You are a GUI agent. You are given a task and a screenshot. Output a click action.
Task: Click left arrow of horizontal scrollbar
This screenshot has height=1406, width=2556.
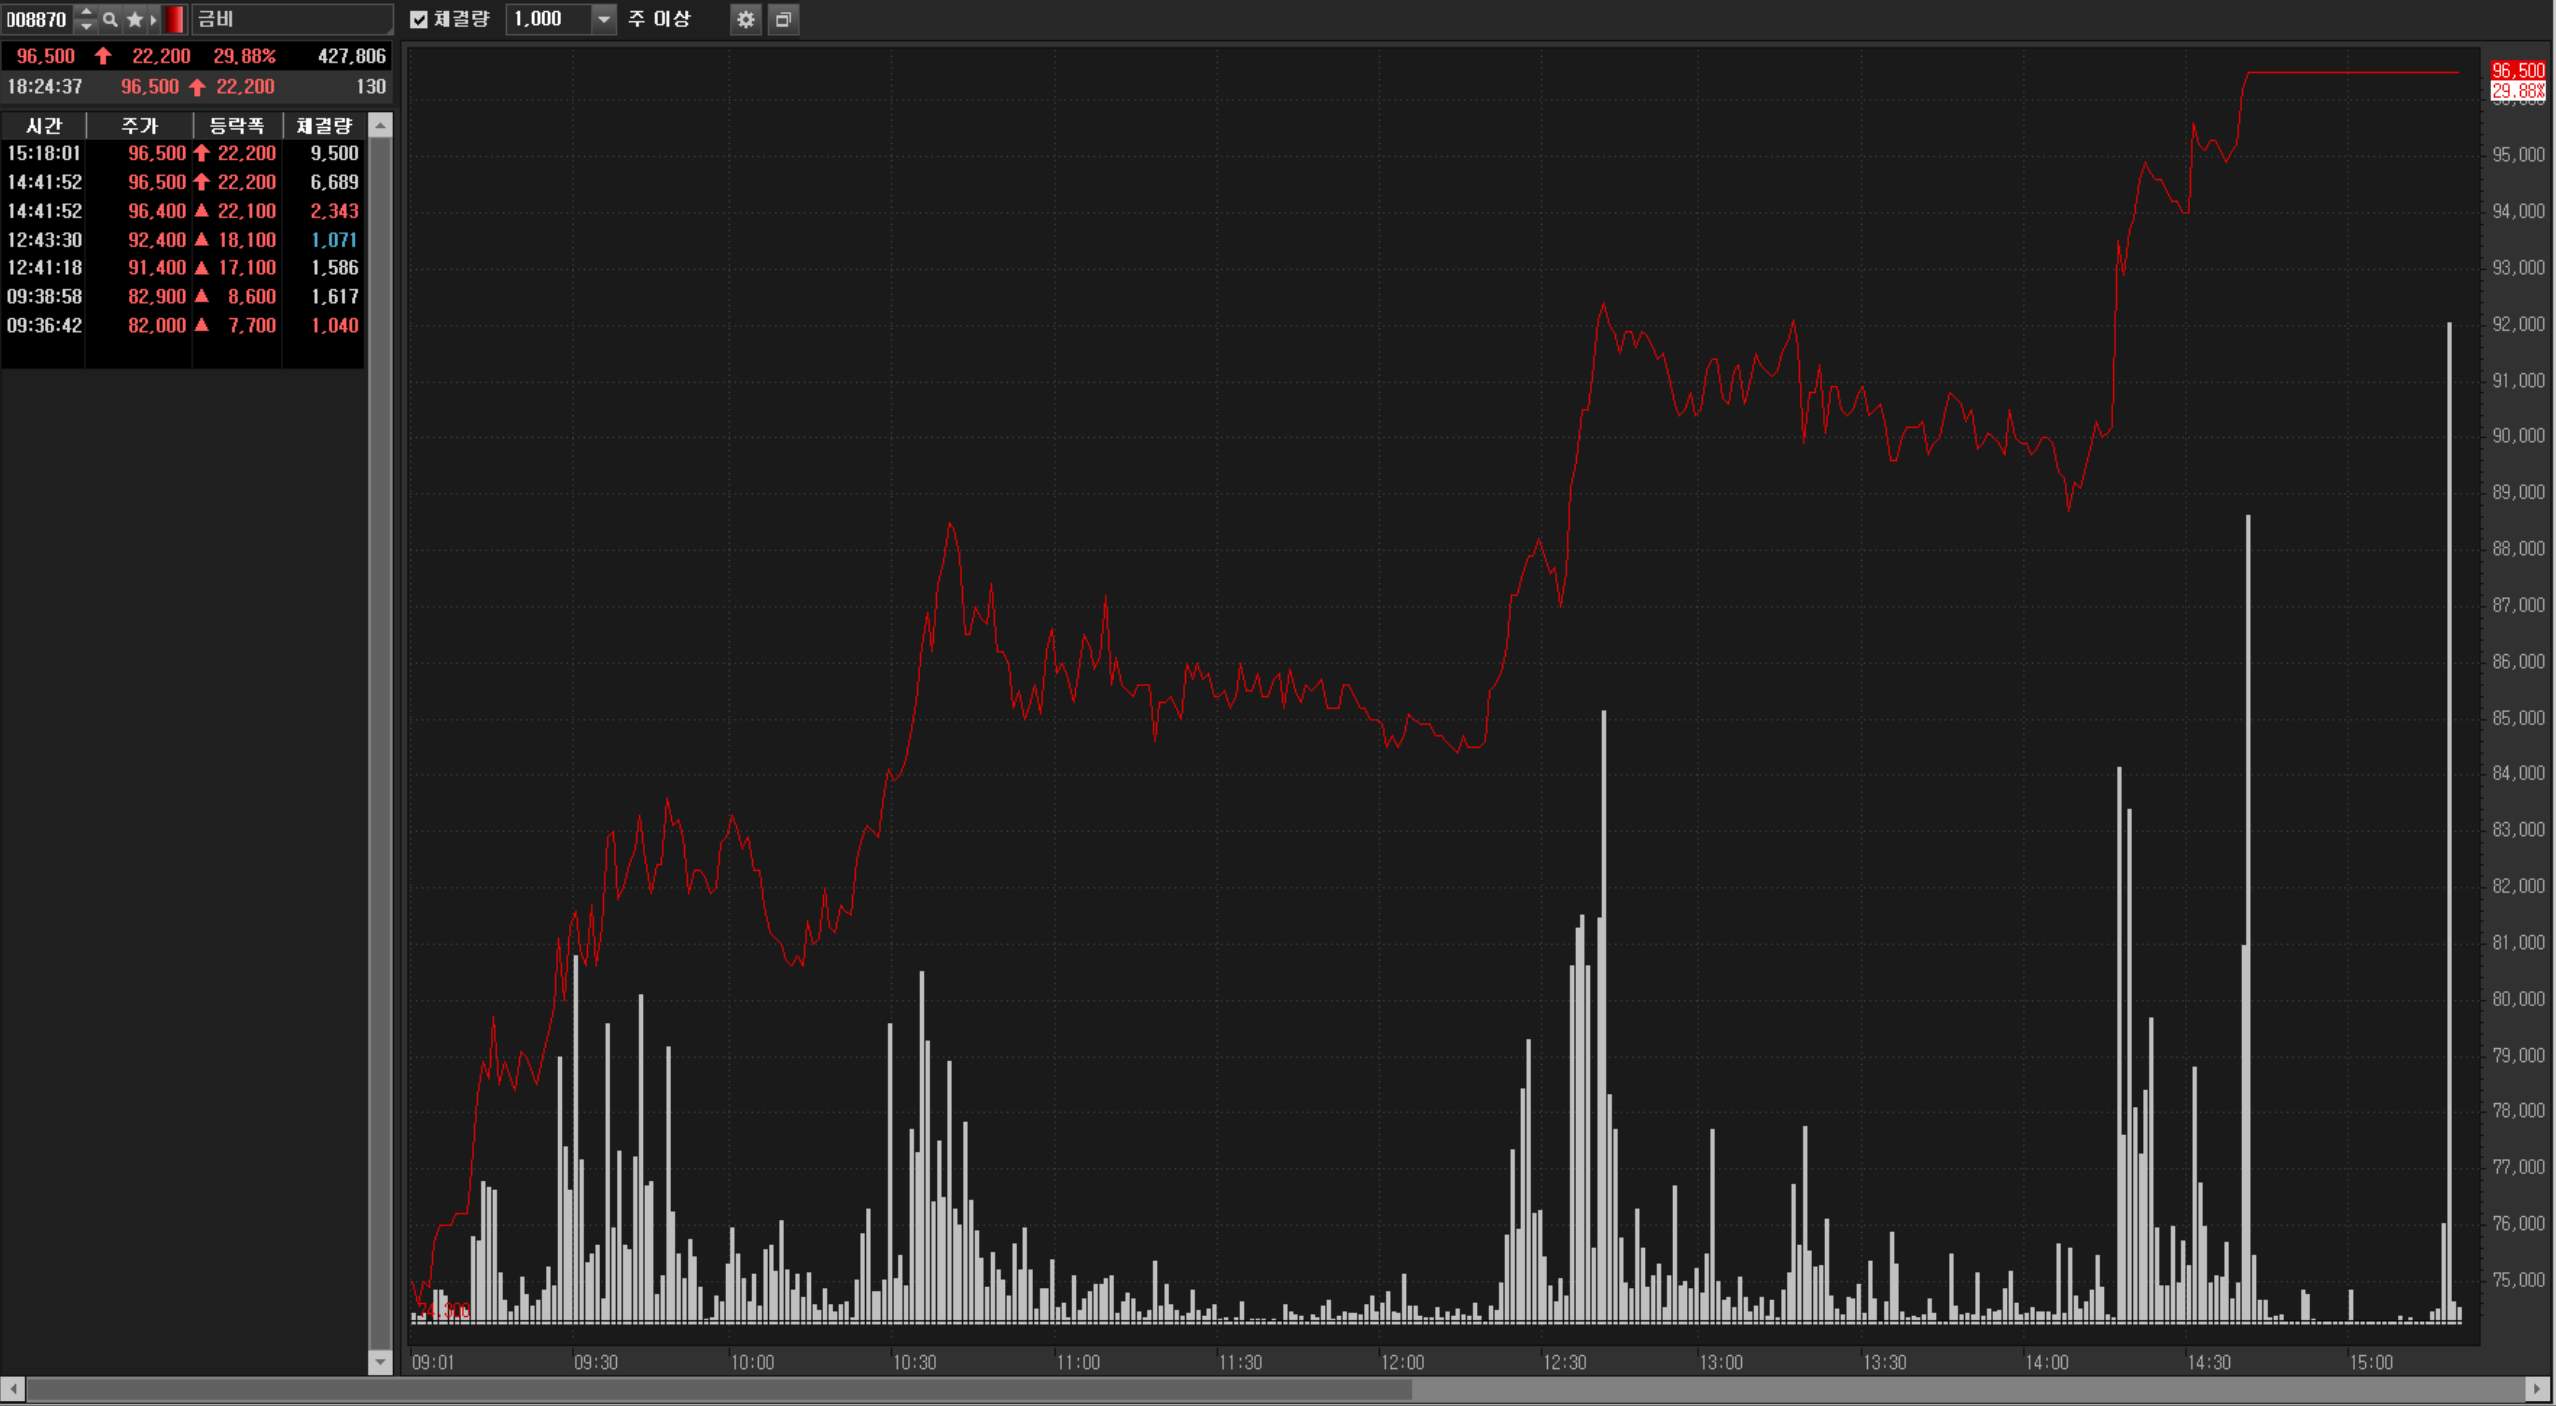pos(12,1389)
